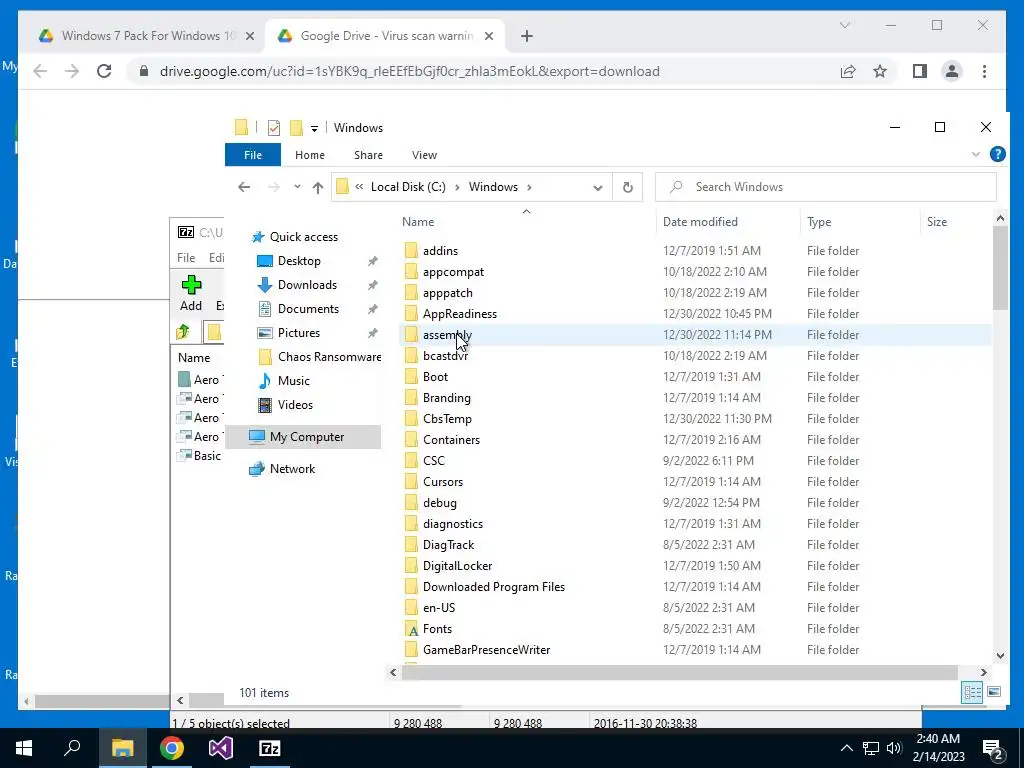Select the CbsTemp folder
This screenshot has height=768, width=1024.
pos(447,419)
